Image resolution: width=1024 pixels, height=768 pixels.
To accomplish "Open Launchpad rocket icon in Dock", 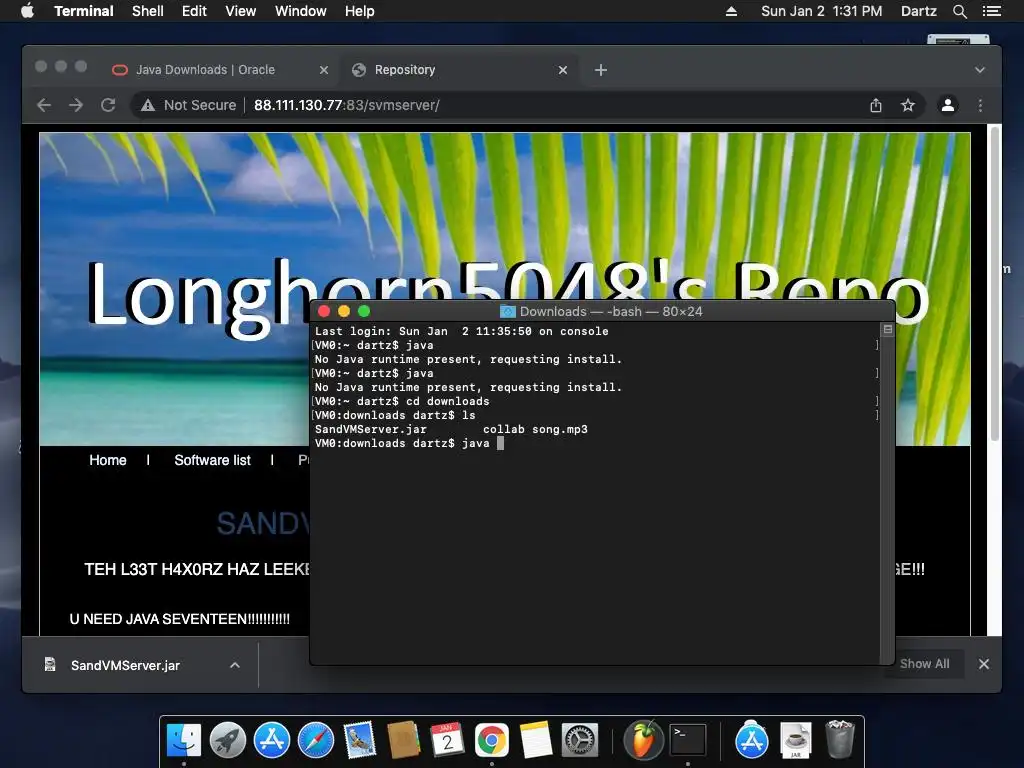I will [228, 740].
